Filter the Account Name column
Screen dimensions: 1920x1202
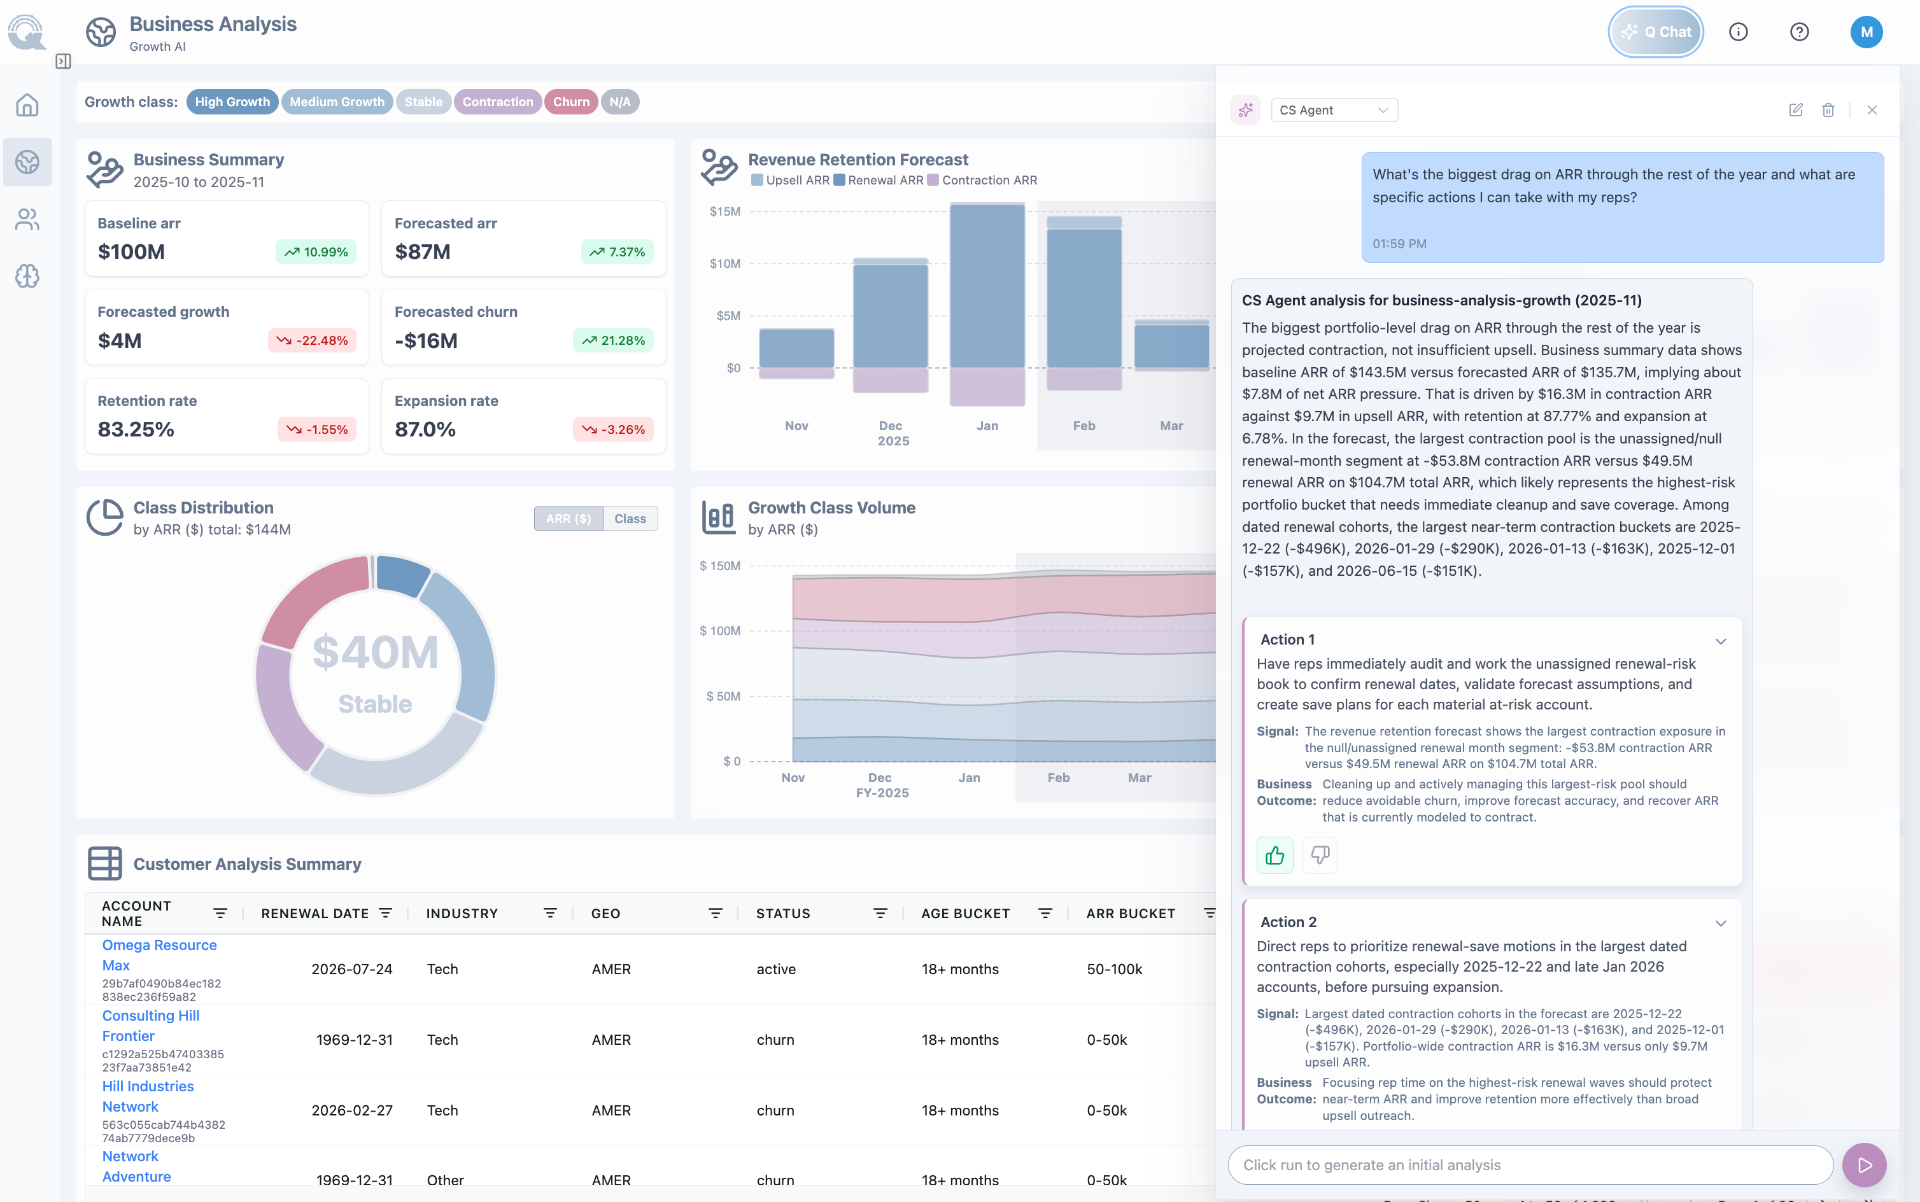point(220,913)
